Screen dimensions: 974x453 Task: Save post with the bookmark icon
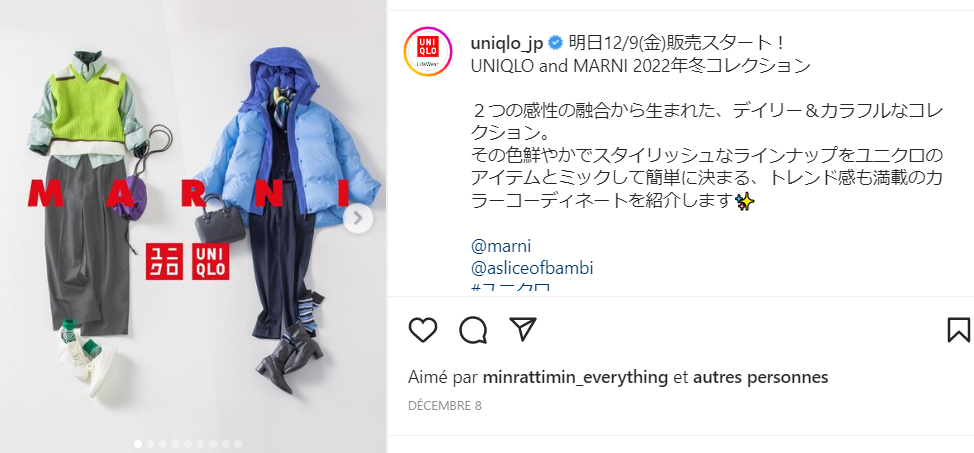pyautogui.click(x=958, y=330)
